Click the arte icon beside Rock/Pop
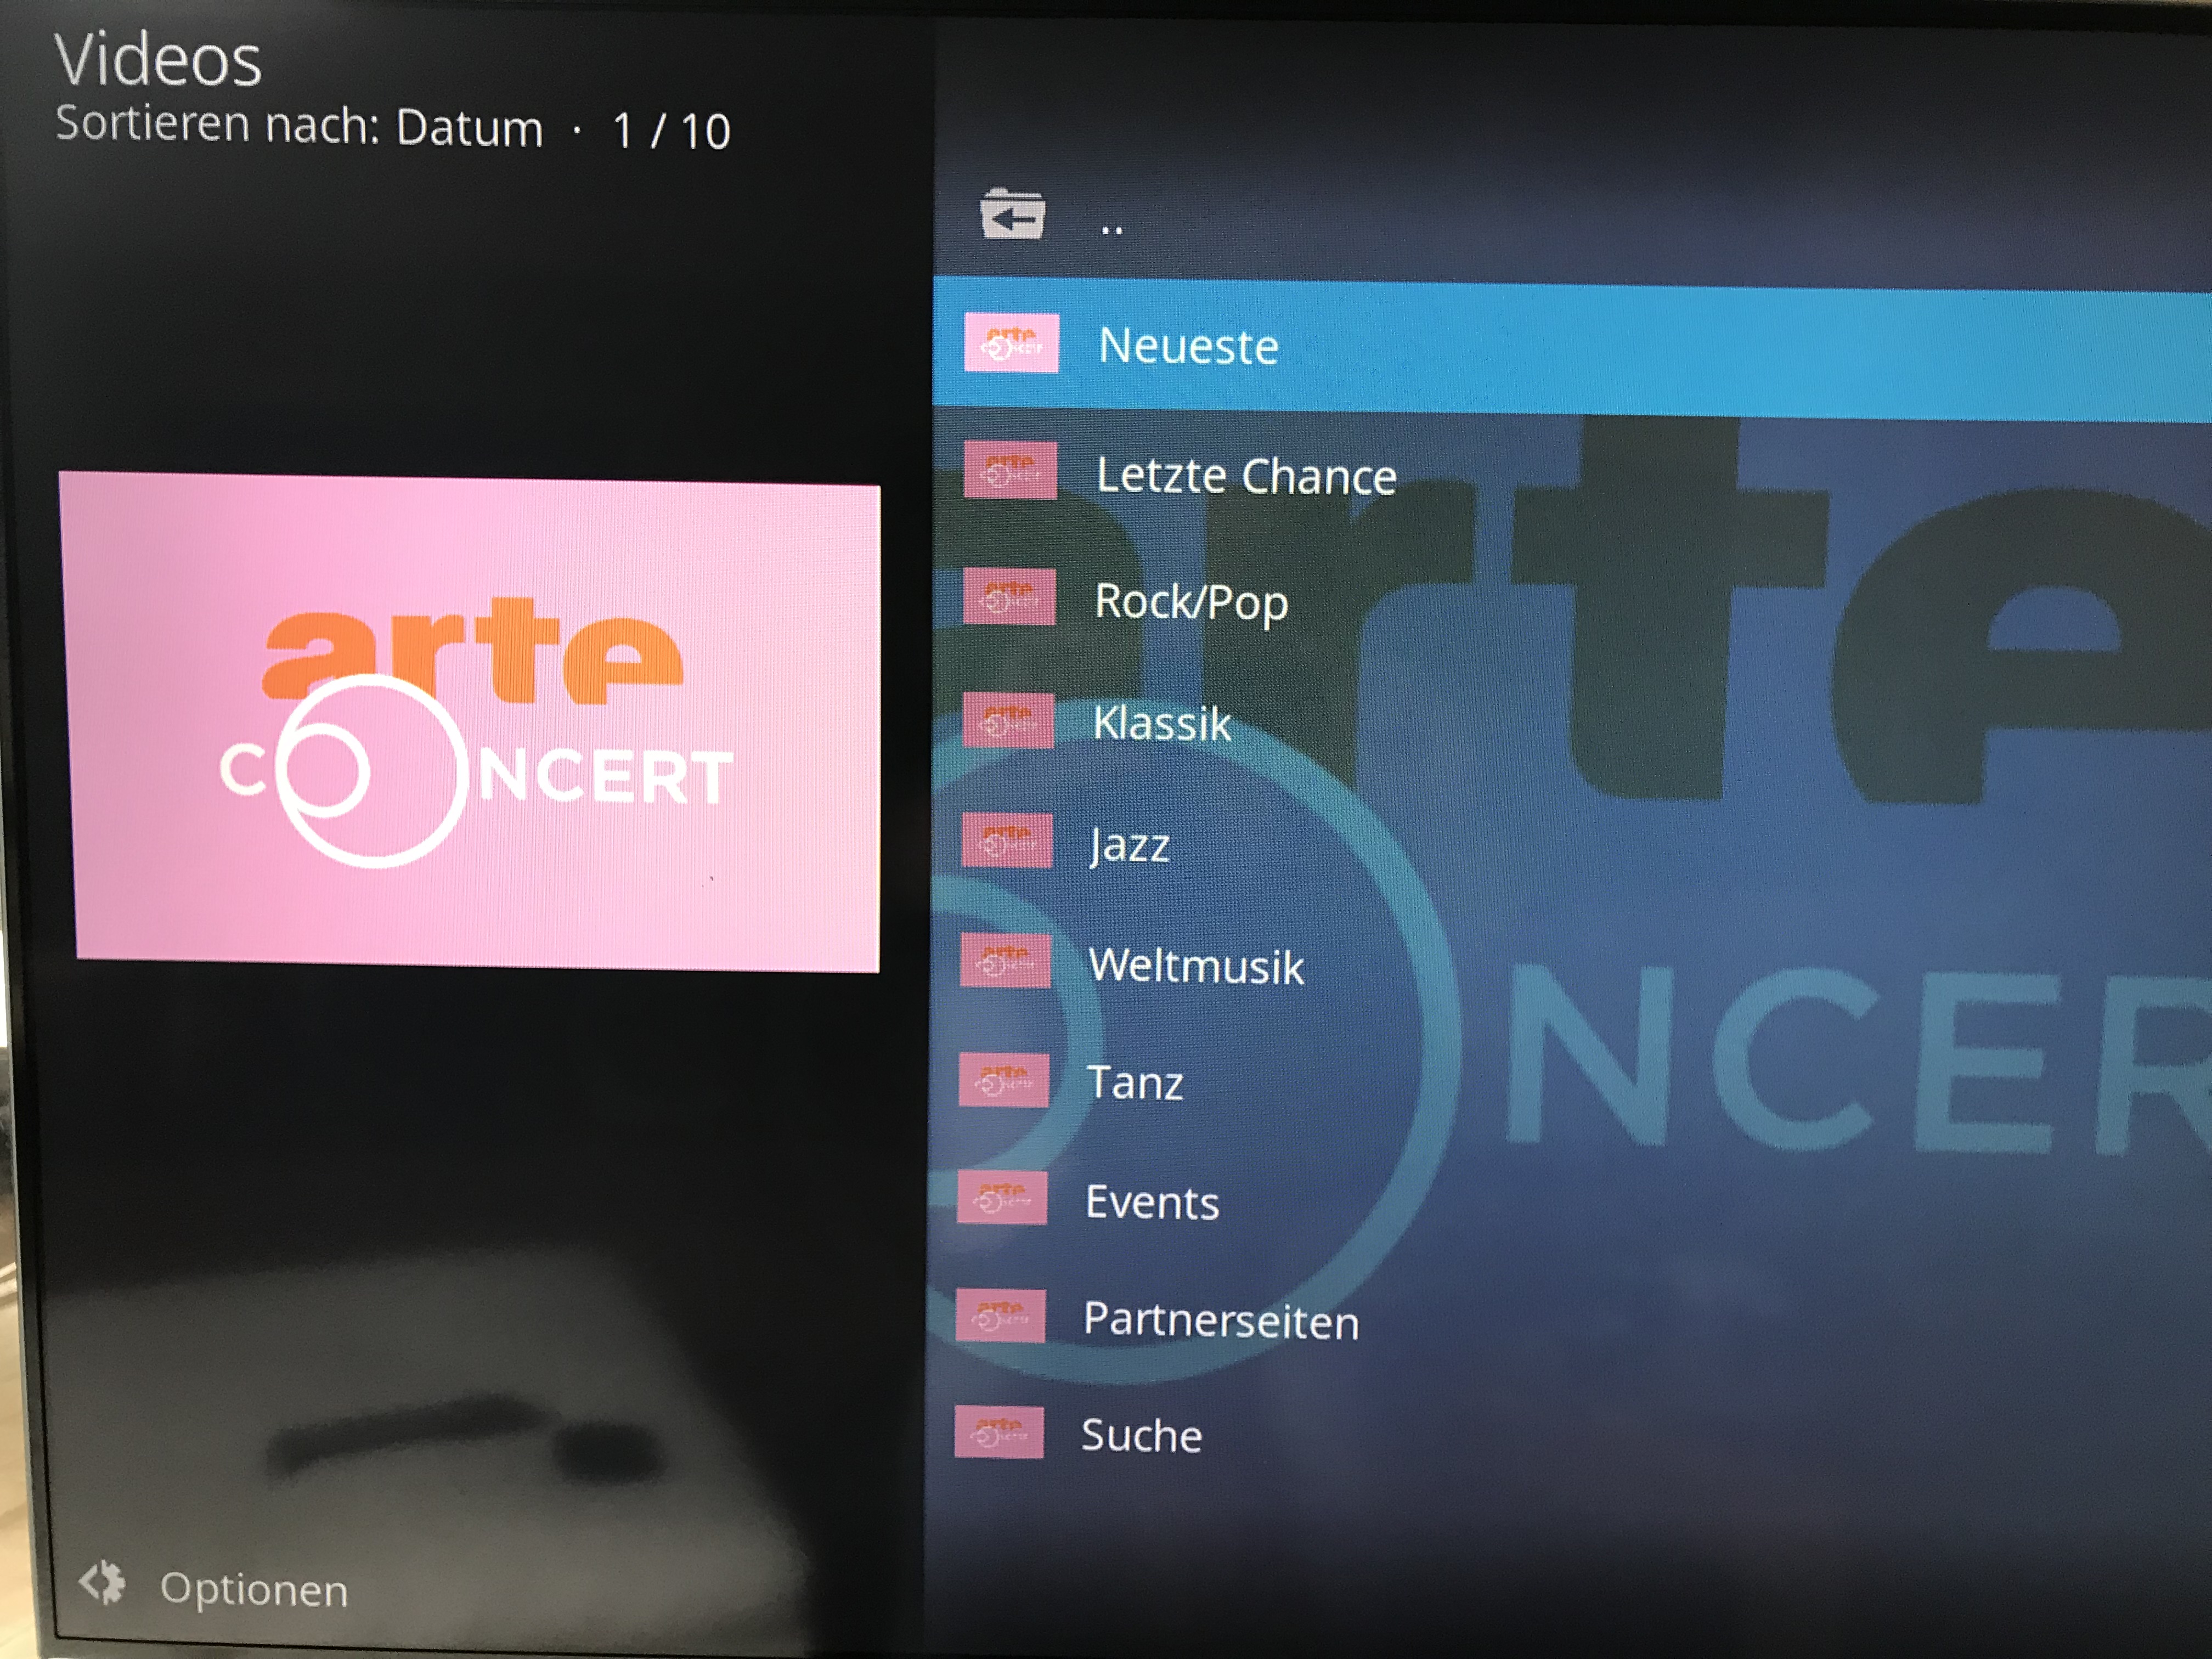The width and height of the screenshot is (2212, 1659). click(x=1009, y=597)
